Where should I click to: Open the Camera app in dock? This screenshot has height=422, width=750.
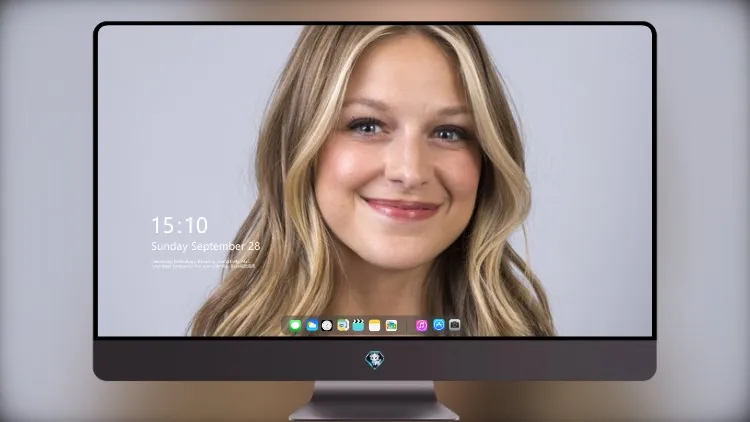(454, 325)
